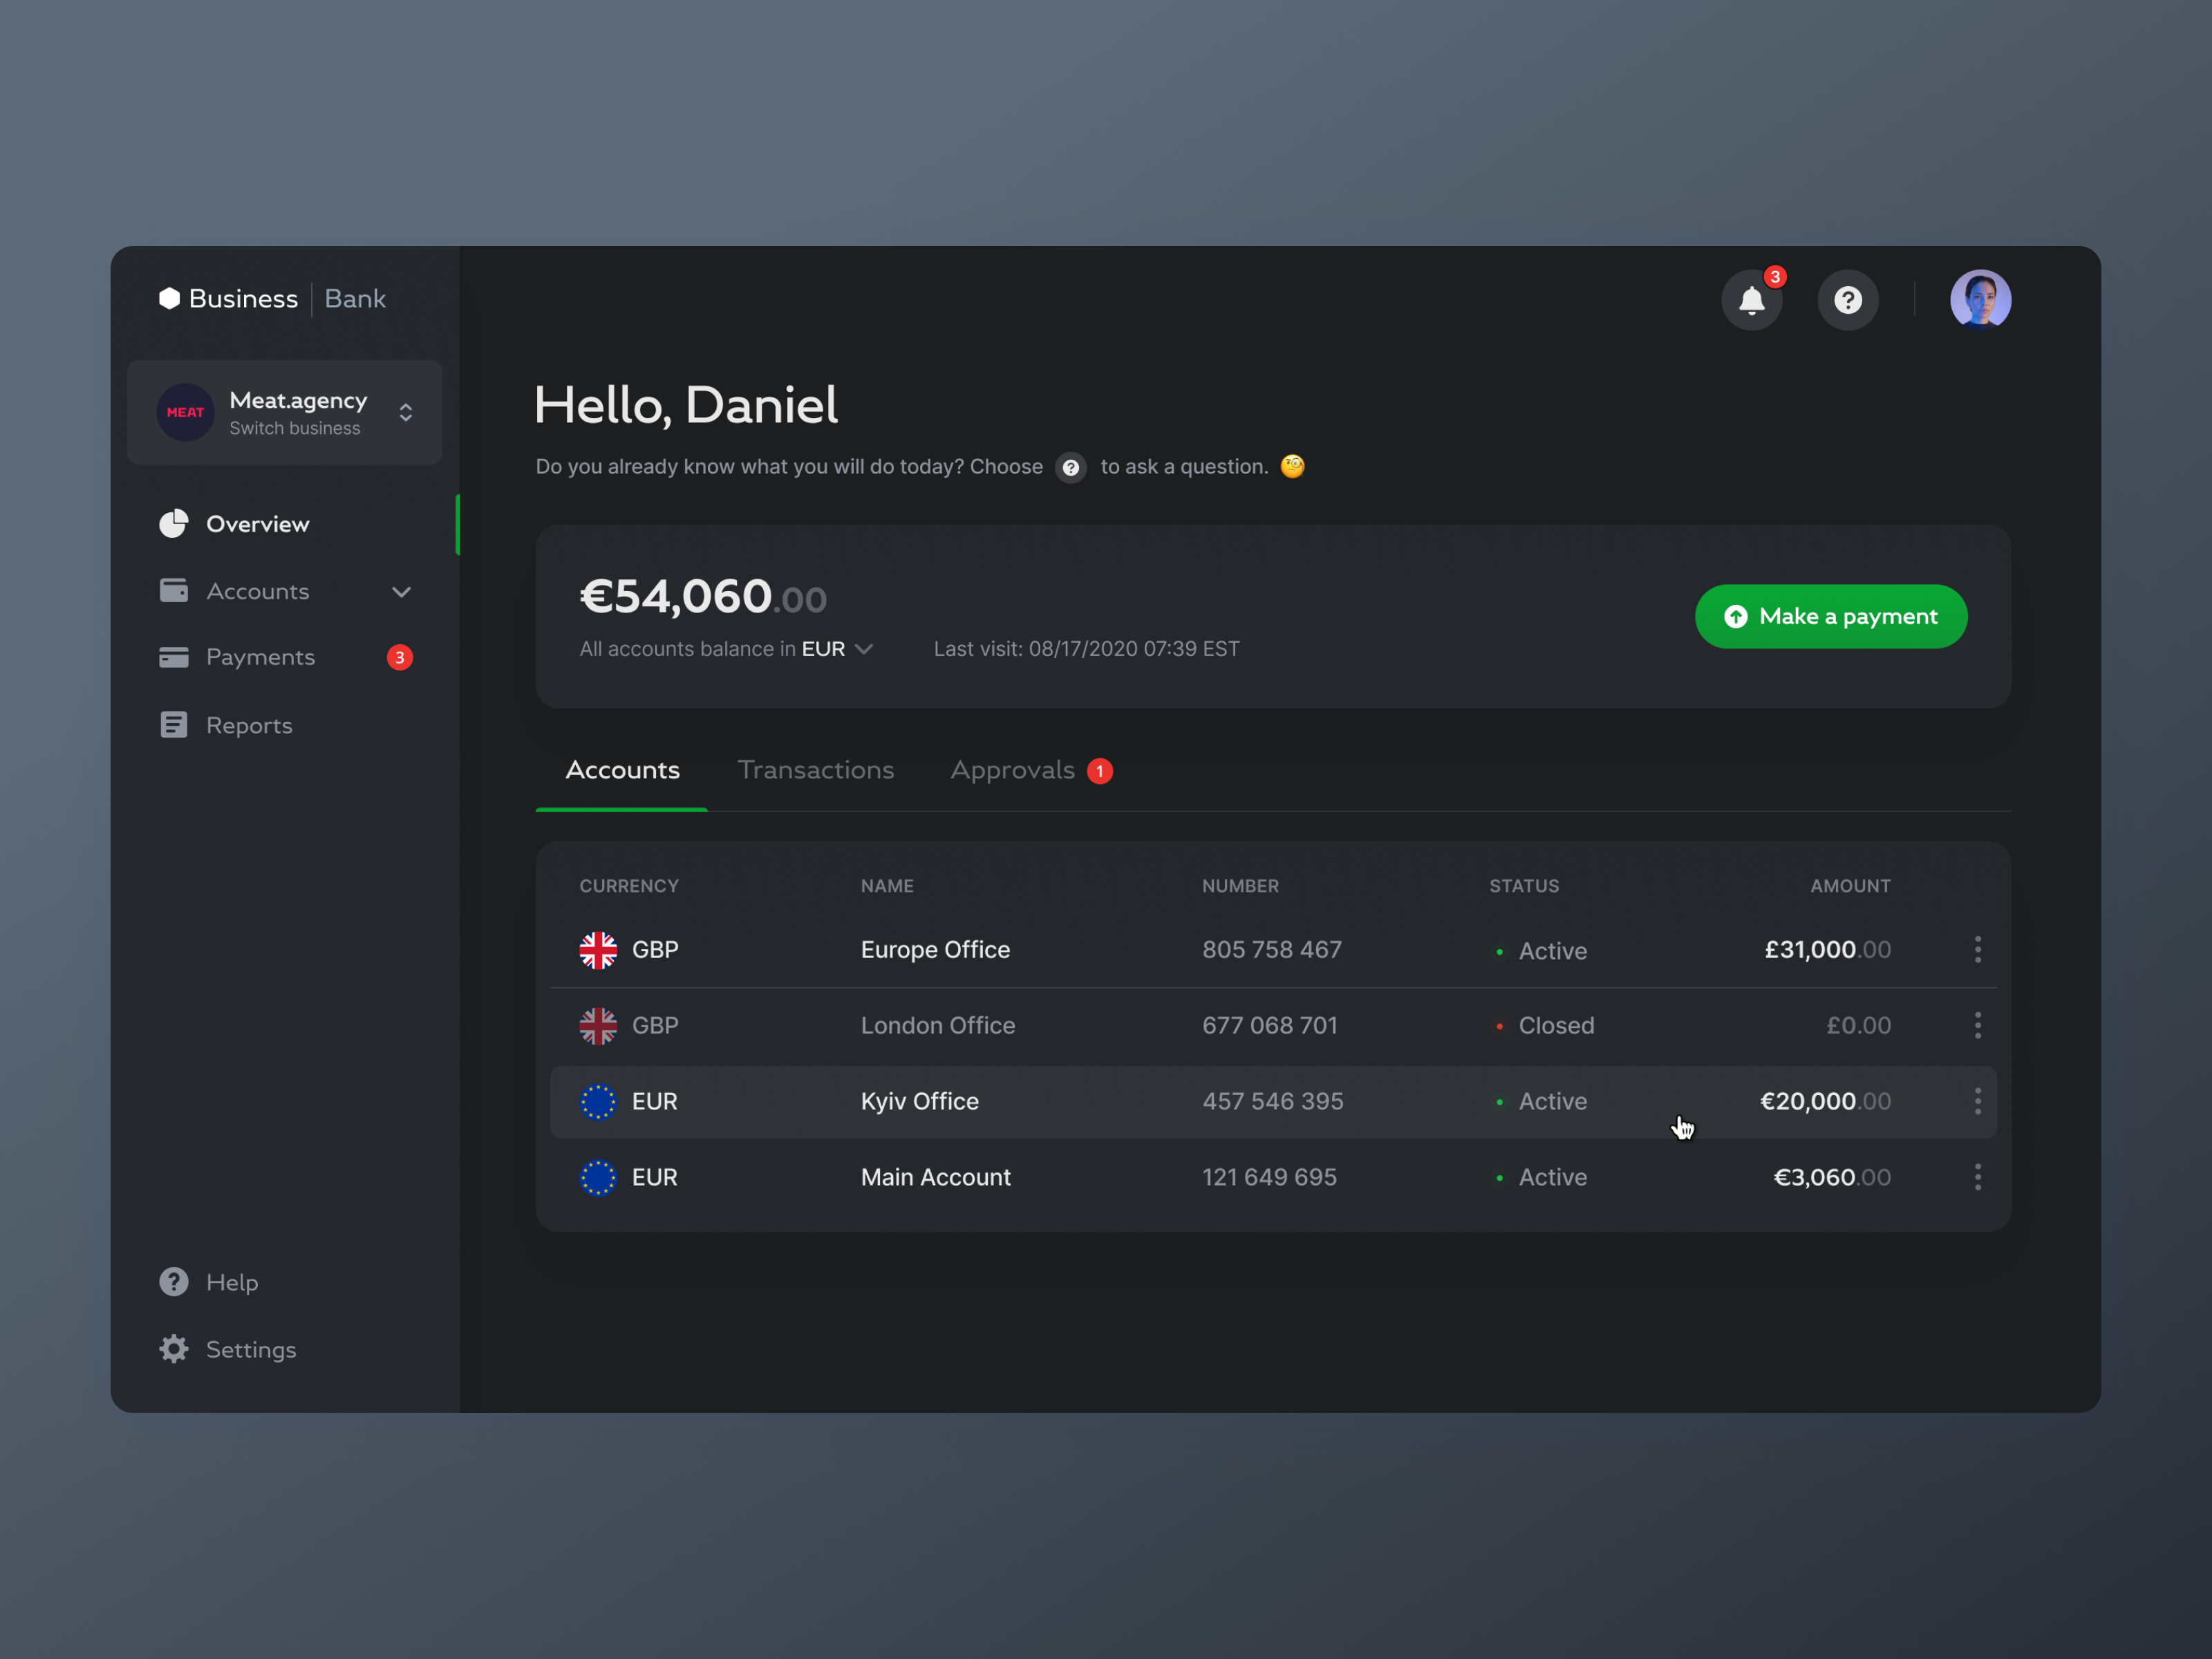2212x1659 pixels.
Task: Click the Help icon in sidebar
Action: point(174,1282)
